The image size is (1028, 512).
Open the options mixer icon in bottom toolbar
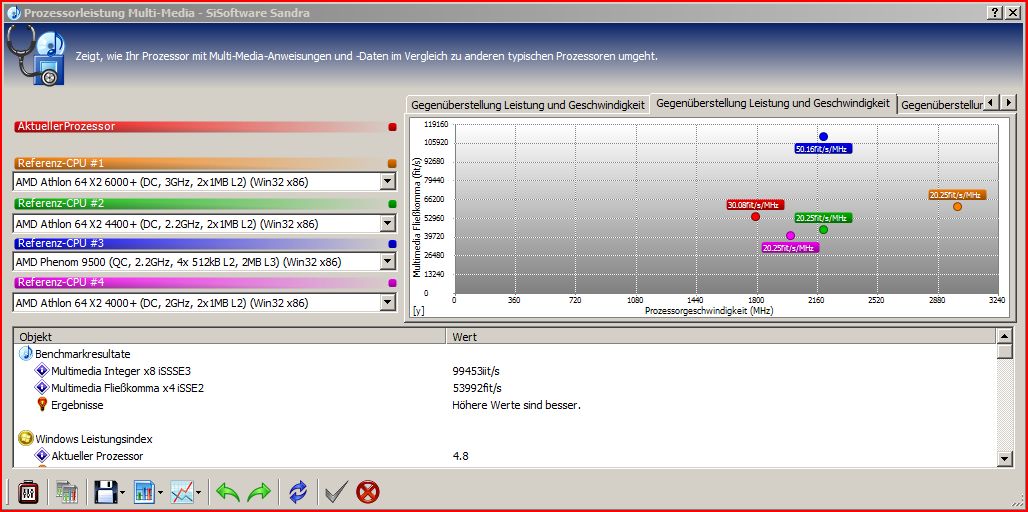click(28, 492)
